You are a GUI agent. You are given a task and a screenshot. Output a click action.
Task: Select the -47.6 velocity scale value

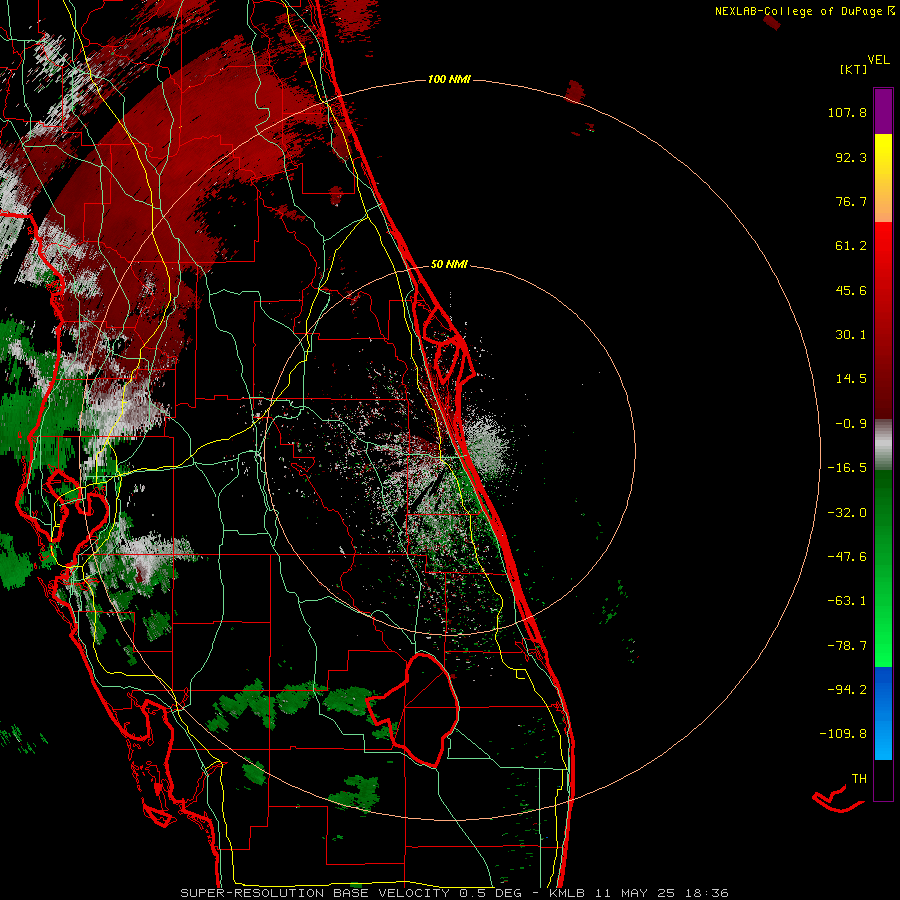847,557
